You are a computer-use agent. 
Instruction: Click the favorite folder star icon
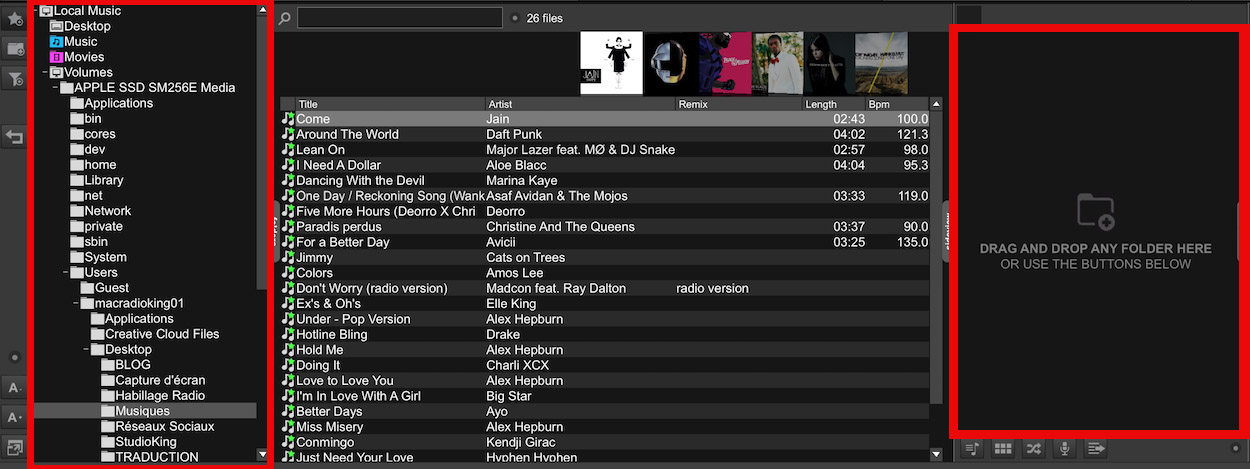pos(15,18)
